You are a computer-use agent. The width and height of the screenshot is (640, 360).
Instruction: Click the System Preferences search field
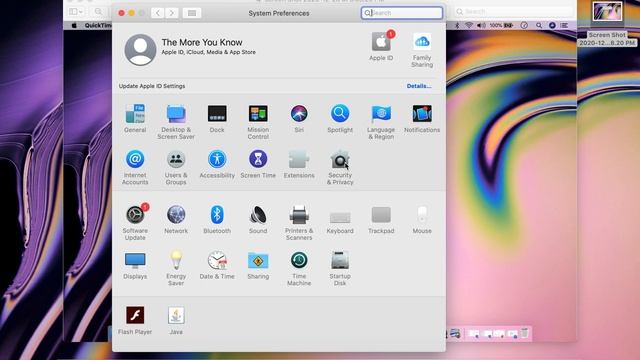(x=402, y=13)
